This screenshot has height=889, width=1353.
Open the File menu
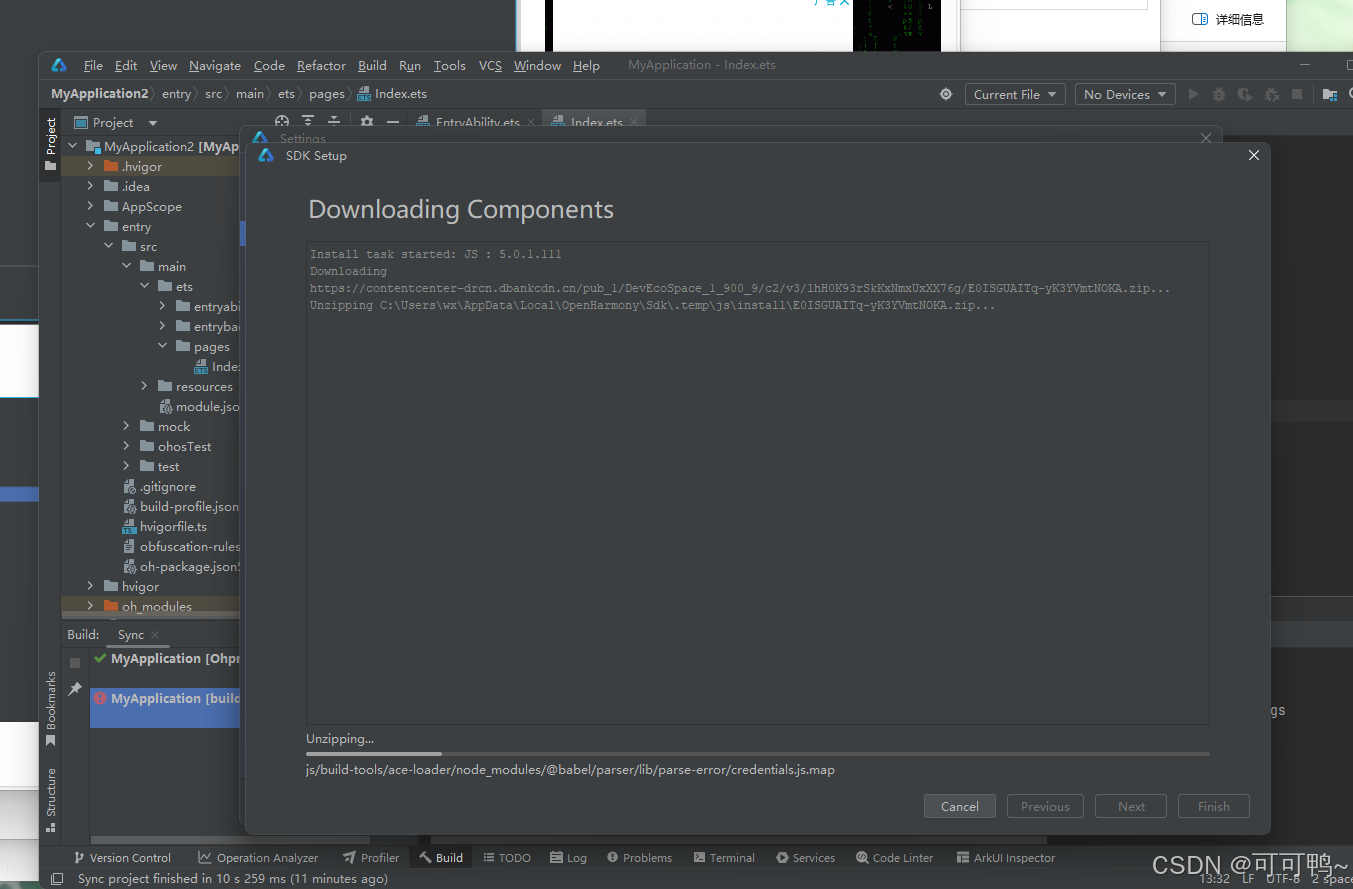pos(93,65)
